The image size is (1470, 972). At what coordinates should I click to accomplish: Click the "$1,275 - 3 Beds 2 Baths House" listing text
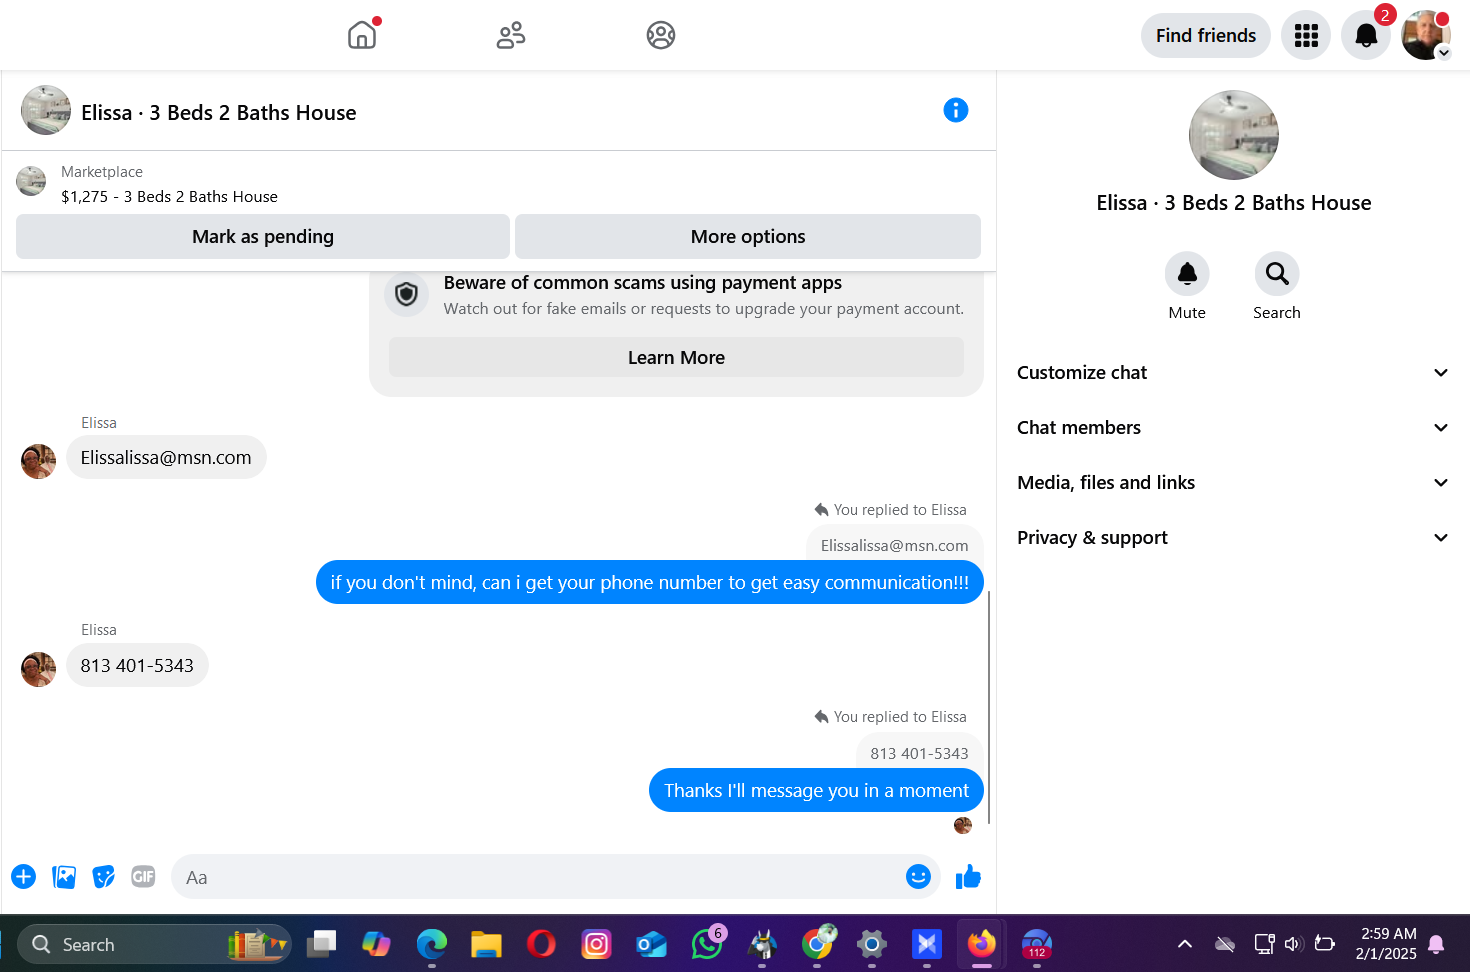[169, 197]
